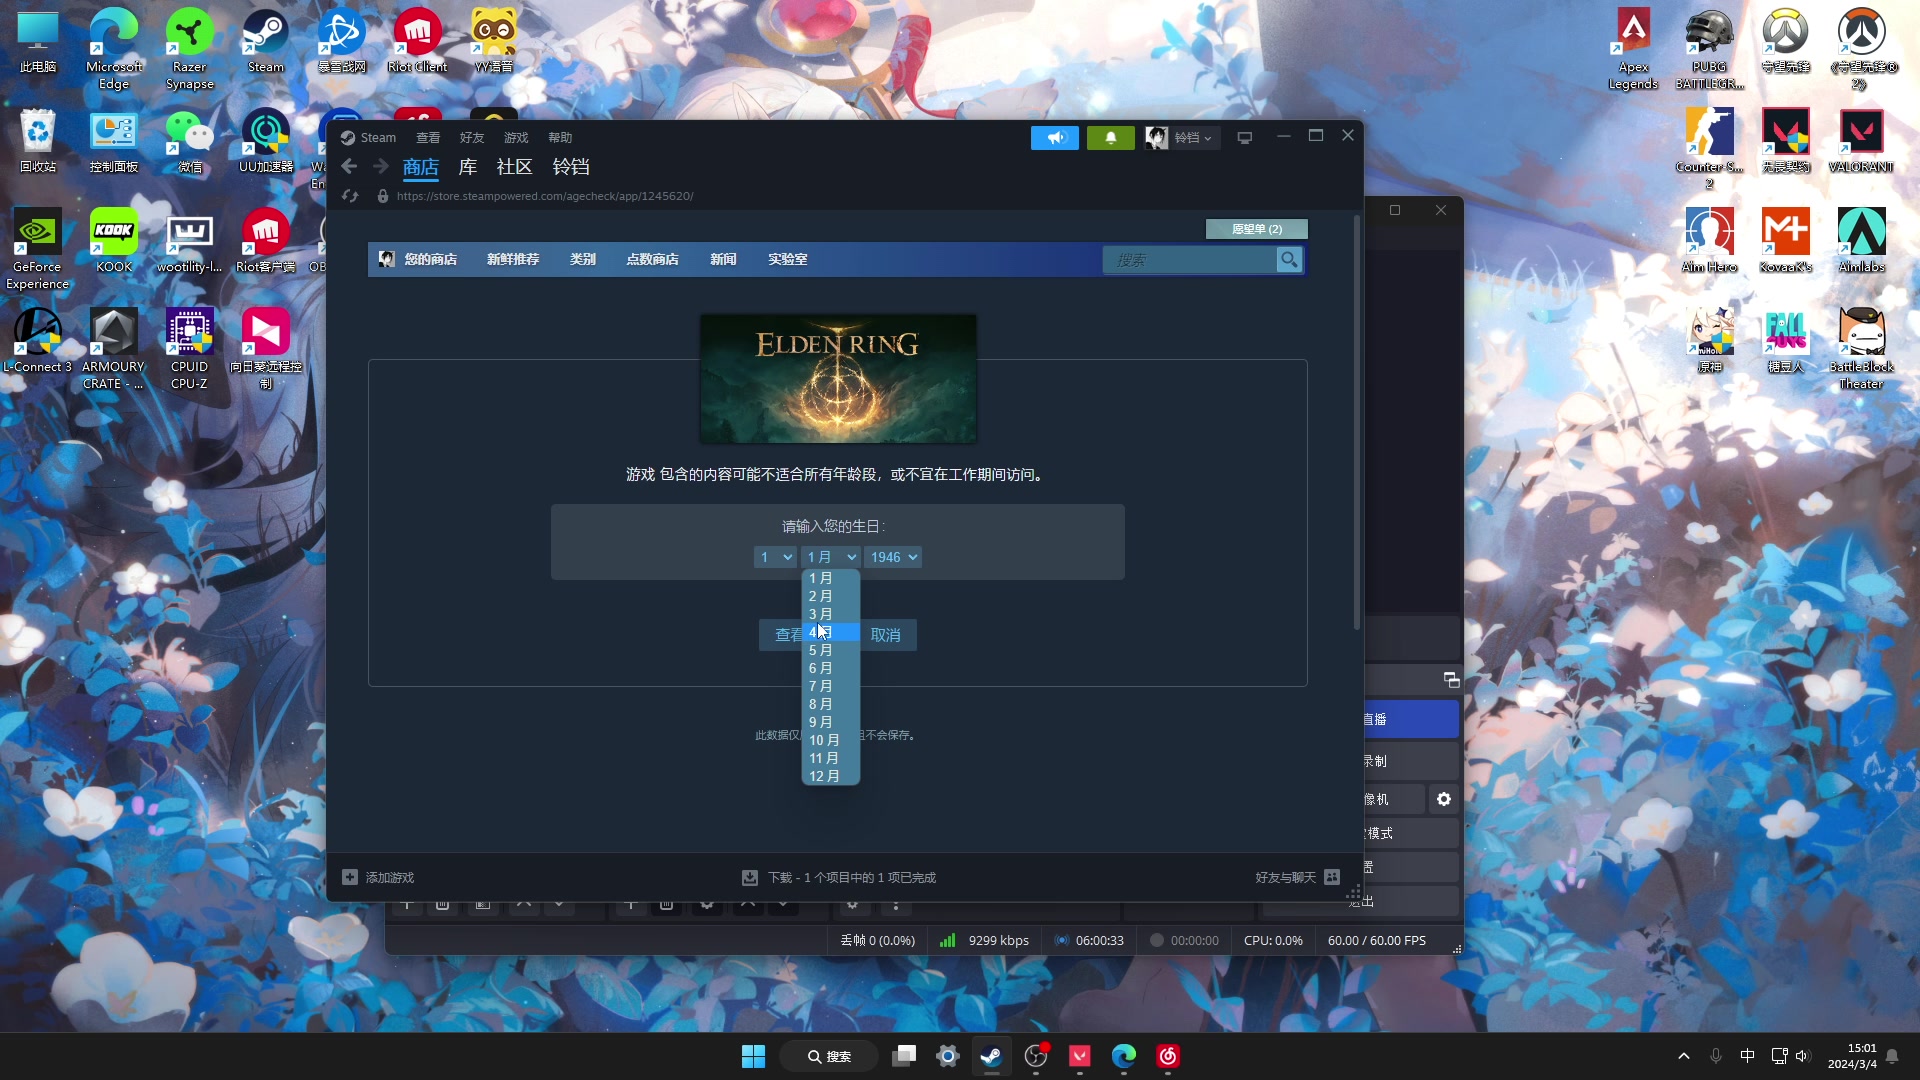Go back in Steam navigation
Viewport: 1920px width, 1080px height.
pyautogui.click(x=349, y=167)
